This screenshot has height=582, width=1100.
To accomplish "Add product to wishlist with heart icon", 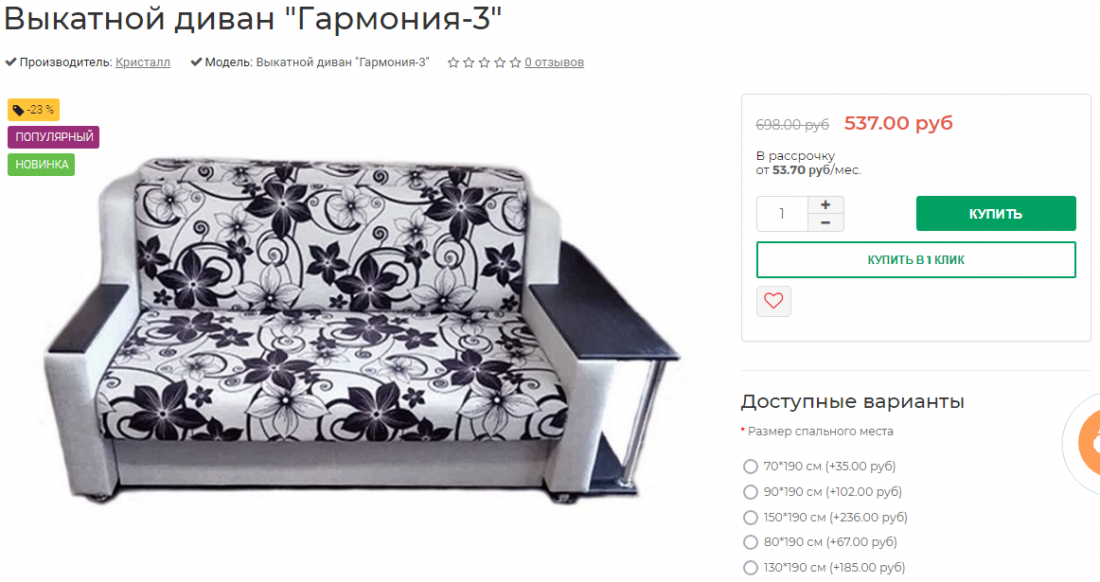I will click(773, 301).
